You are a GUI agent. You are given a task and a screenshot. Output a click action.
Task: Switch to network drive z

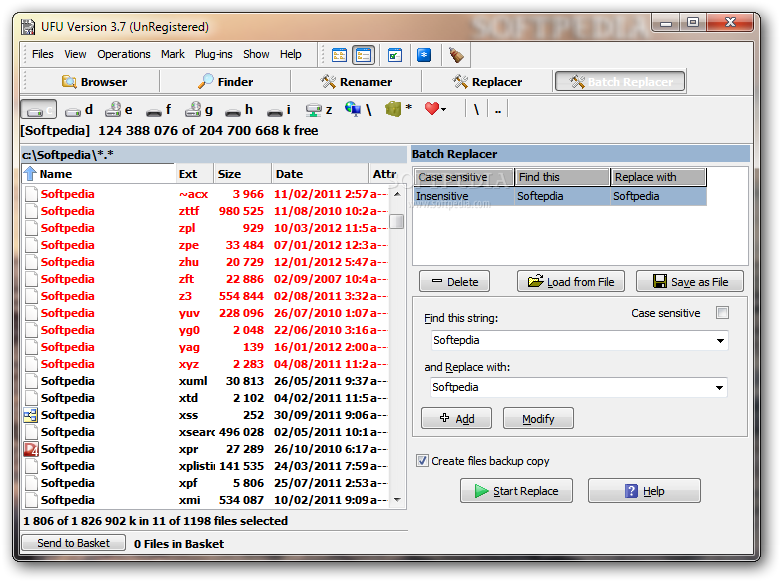coord(319,110)
